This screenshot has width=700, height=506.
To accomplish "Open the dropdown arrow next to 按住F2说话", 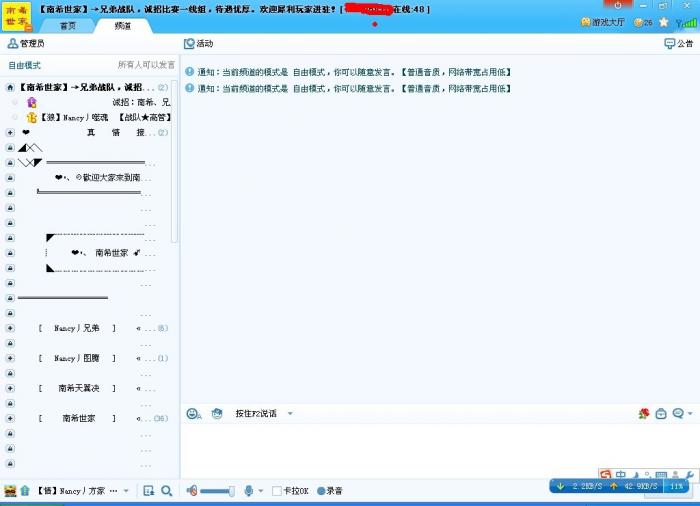I will click(x=290, y=414).
